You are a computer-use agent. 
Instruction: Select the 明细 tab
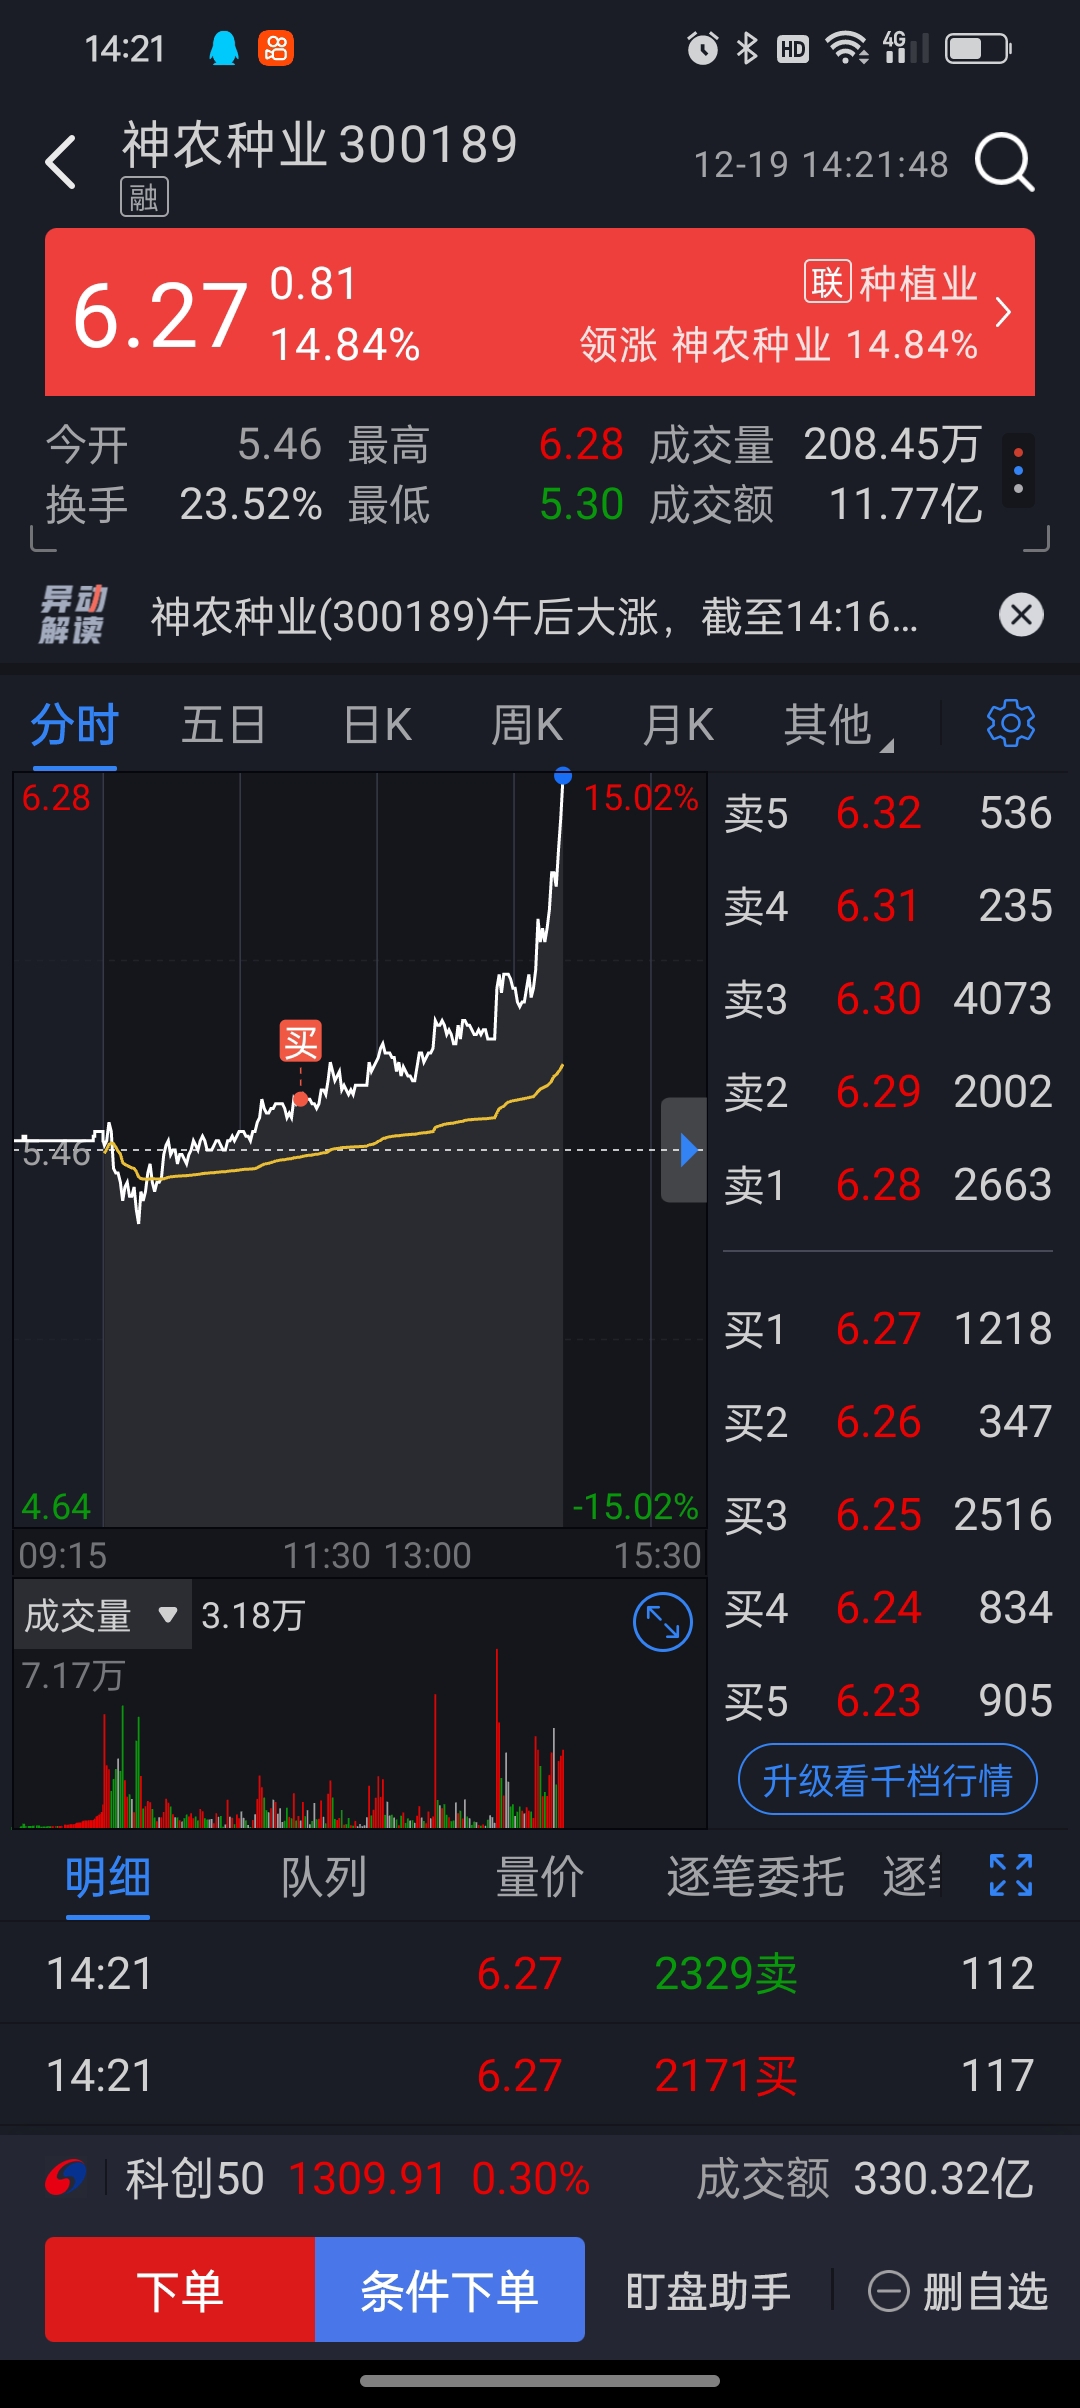pos(108,1877)
